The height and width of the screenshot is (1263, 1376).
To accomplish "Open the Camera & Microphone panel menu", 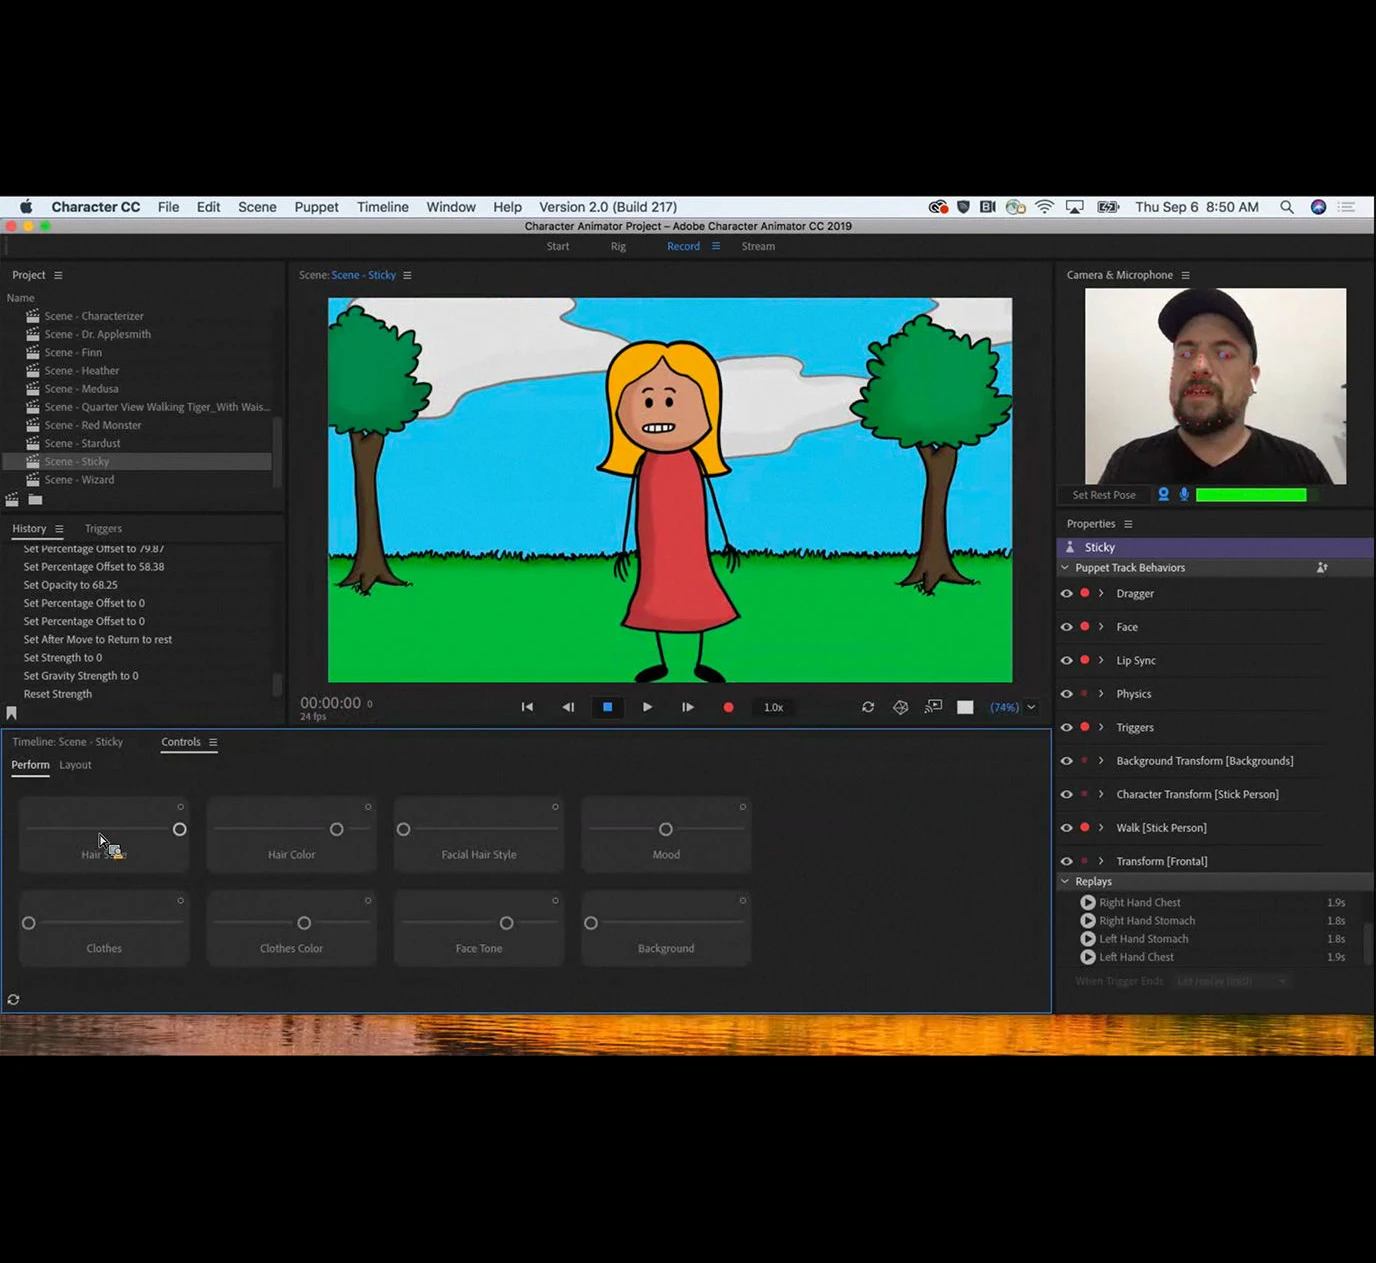I will click(1186, 275).
